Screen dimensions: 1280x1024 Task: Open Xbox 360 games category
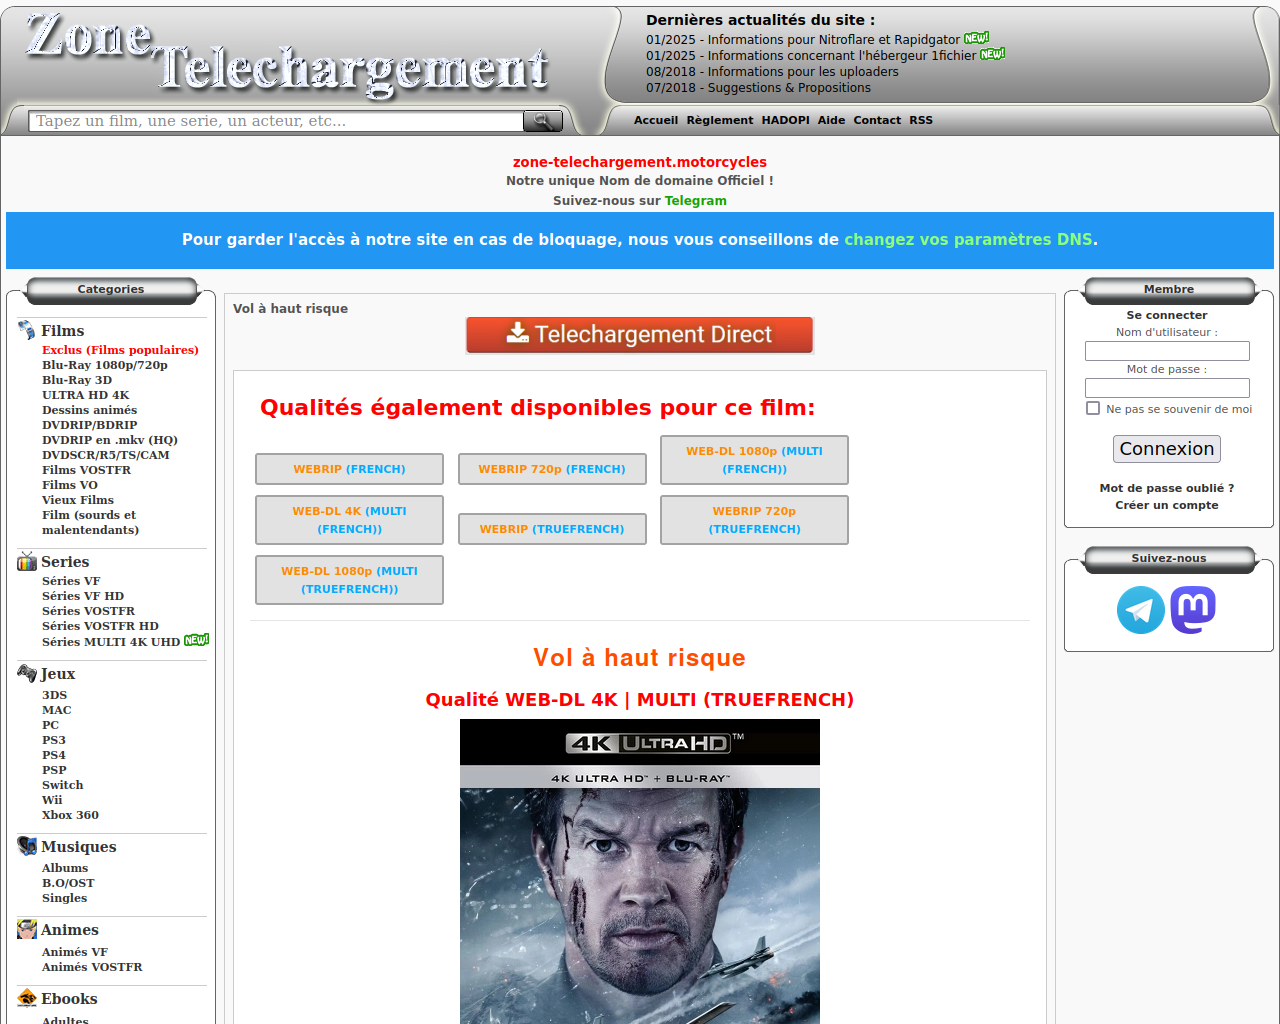click(70, 815)
